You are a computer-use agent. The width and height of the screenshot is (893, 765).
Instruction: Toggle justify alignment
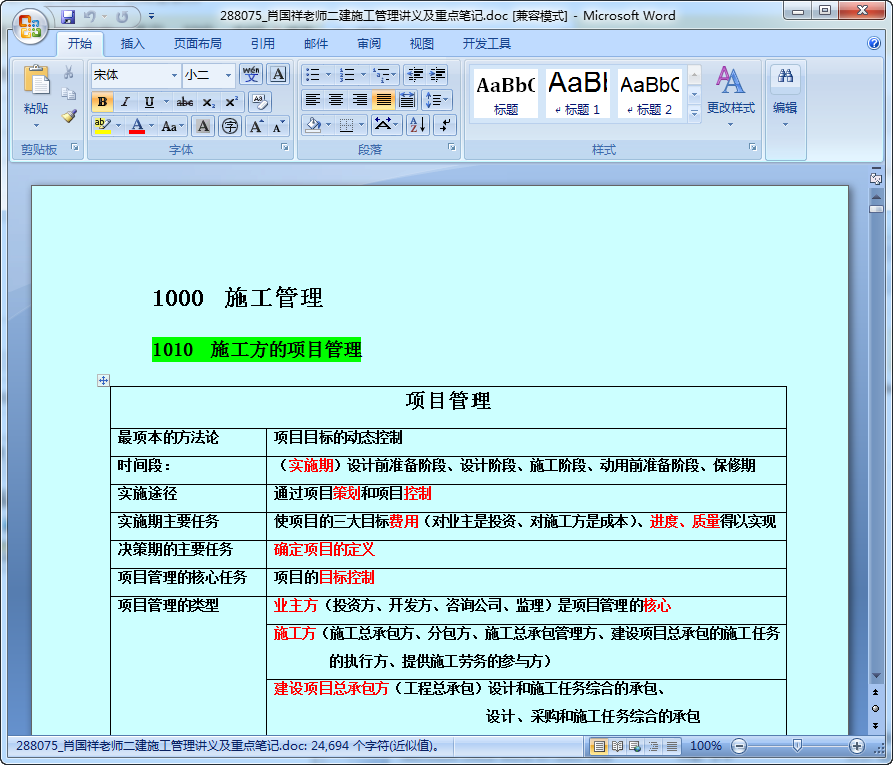click(x=384, y=100)
